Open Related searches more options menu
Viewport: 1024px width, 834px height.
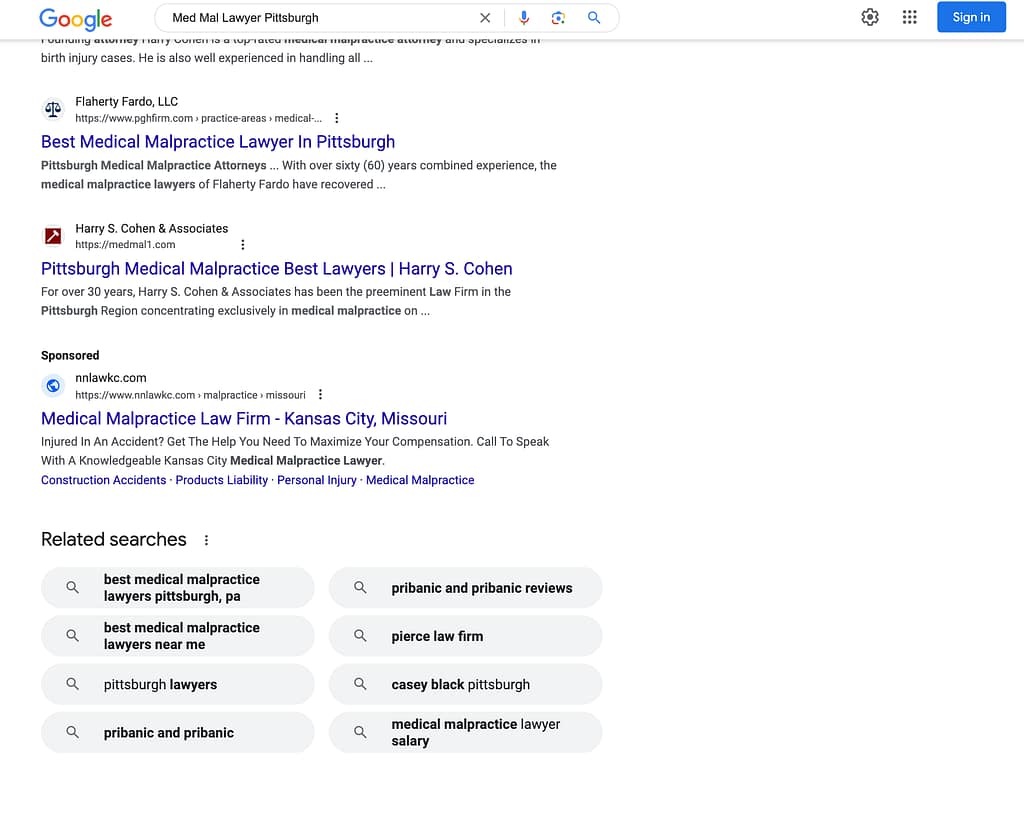[x=206, y=540]
